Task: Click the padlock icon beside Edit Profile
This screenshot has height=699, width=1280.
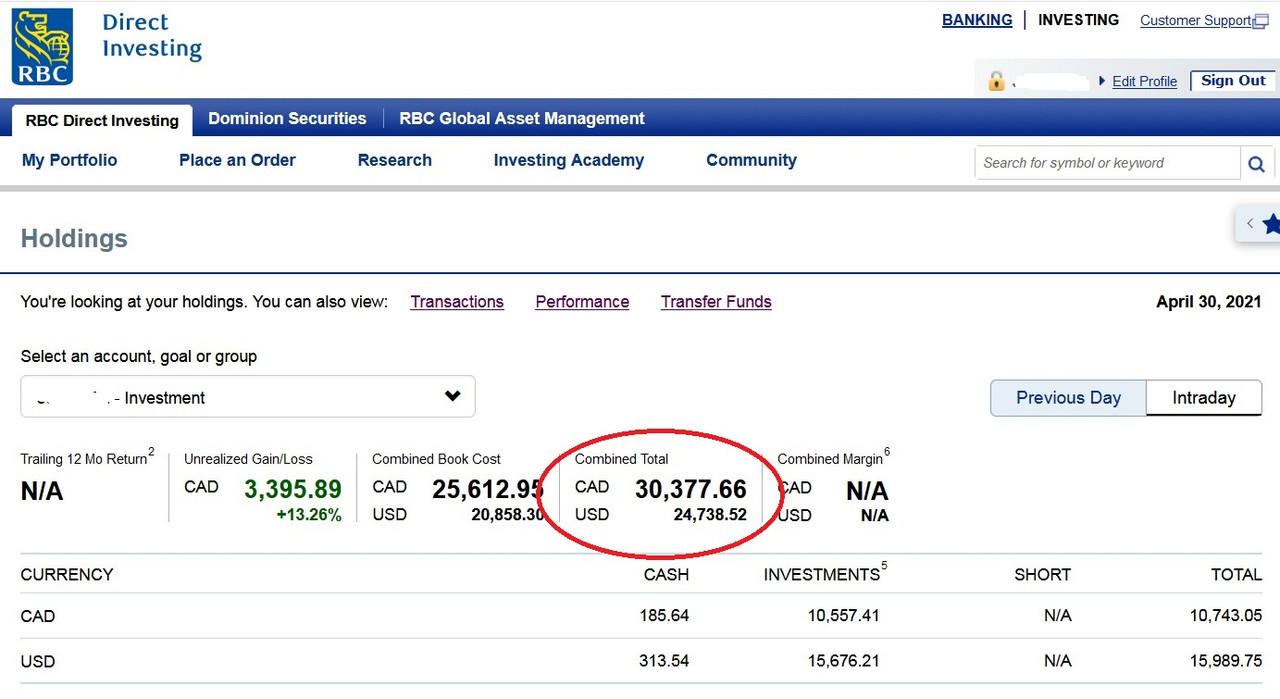Action: [x=996, y=81]
